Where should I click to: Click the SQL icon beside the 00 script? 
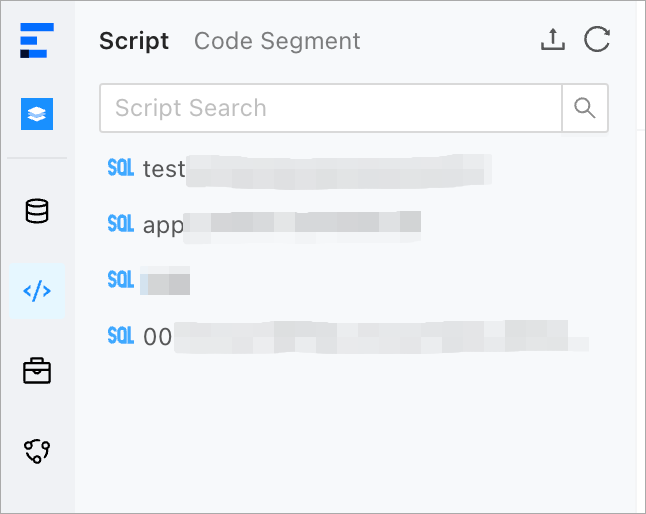(x=121, y=337)
